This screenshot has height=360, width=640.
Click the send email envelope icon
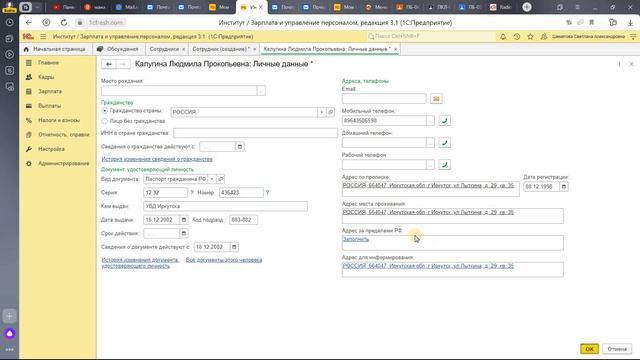point(436,99)
